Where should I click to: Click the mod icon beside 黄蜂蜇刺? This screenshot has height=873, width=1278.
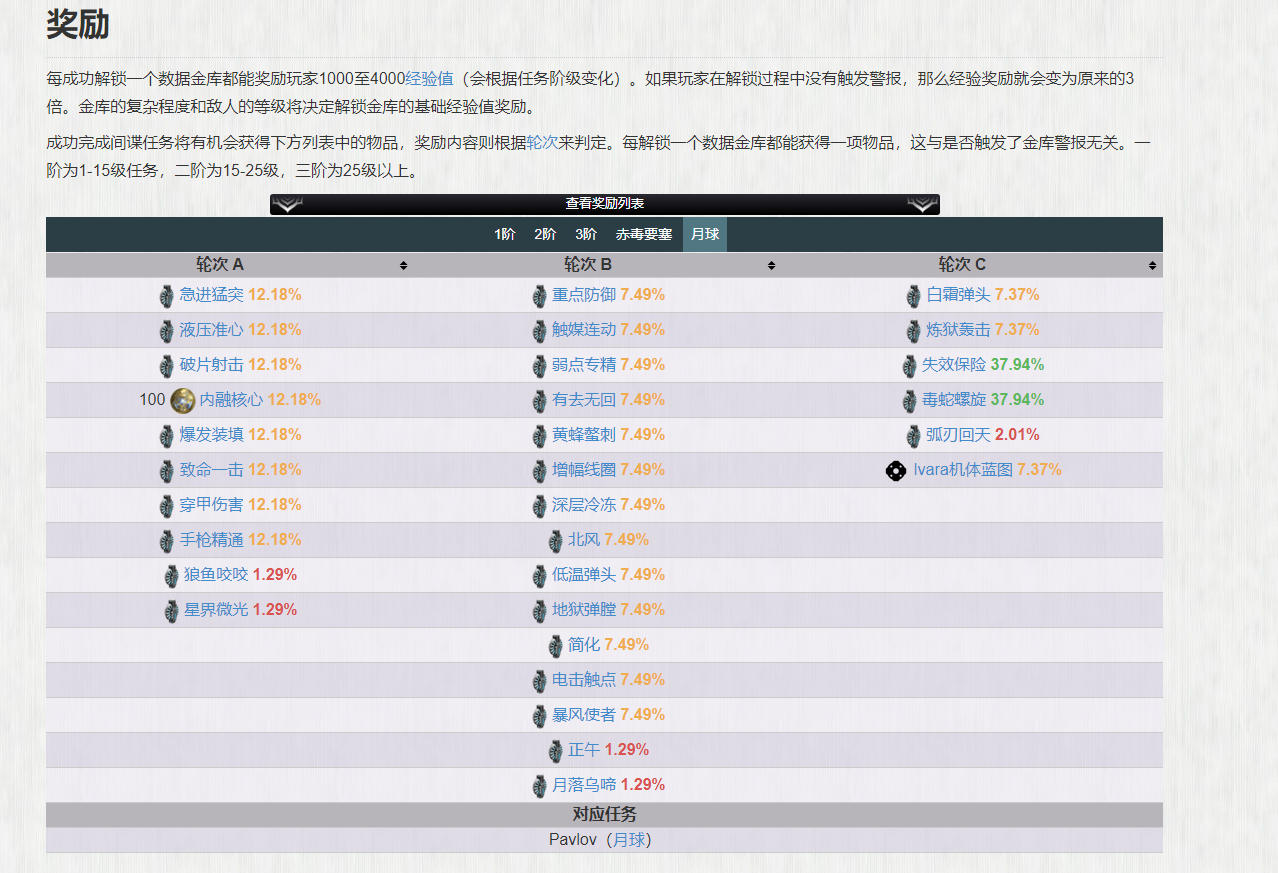coord(540,435)
